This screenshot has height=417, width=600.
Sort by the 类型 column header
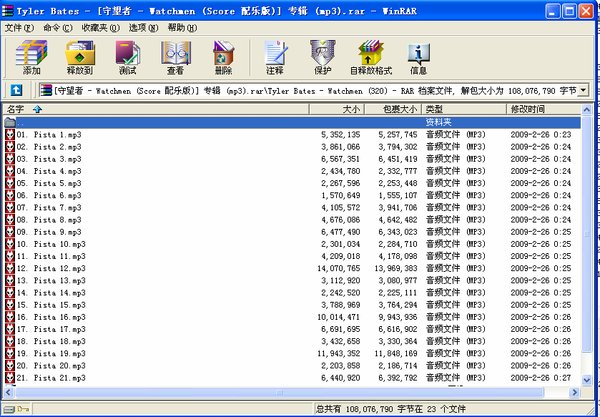(464, 109)
